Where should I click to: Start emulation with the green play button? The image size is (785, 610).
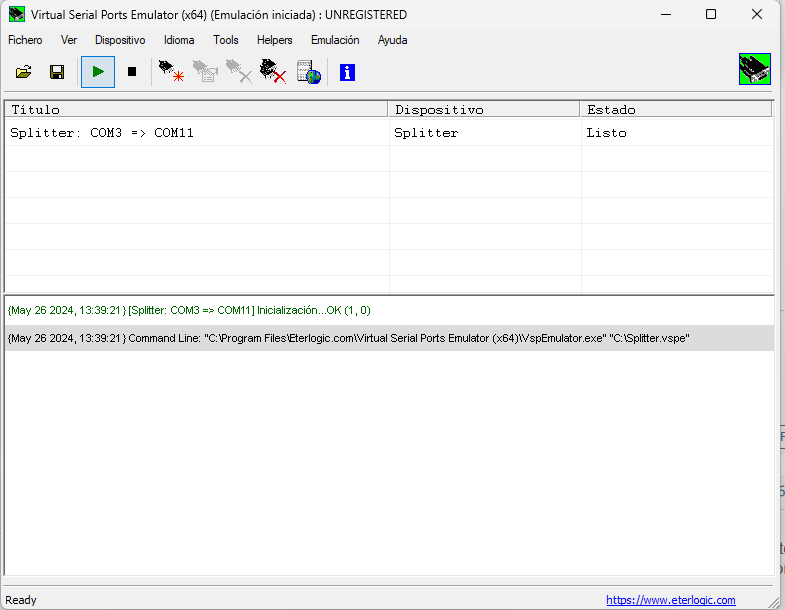point(98,72)
